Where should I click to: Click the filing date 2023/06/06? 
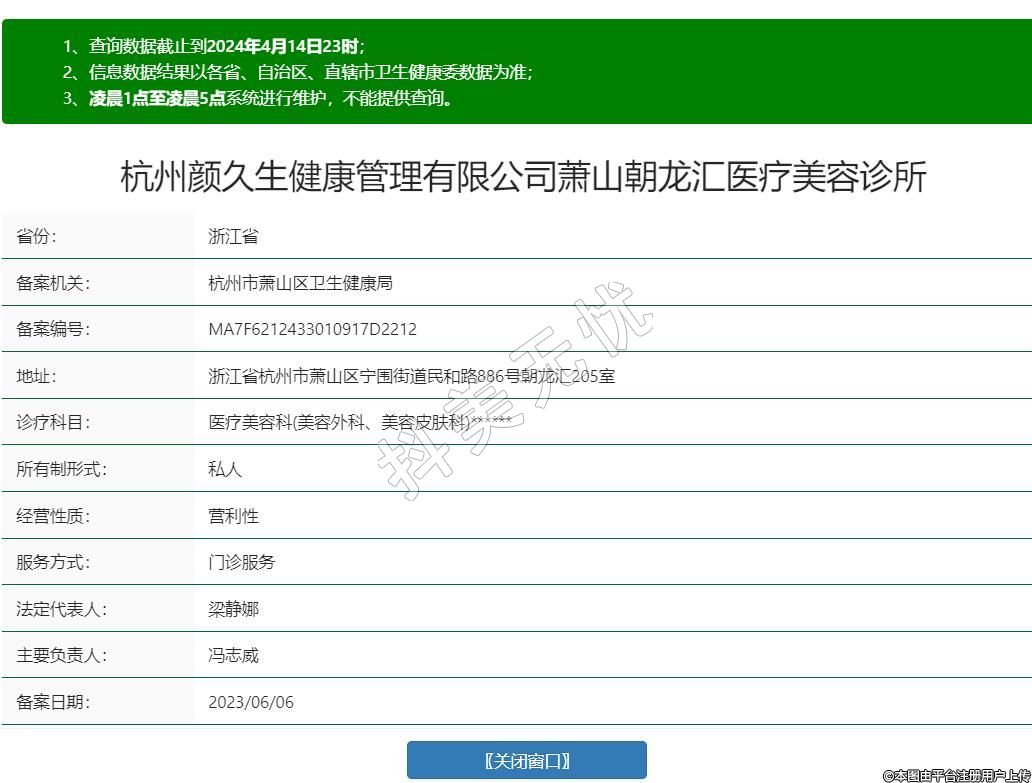pyautogui.click(x=251, y=702)
